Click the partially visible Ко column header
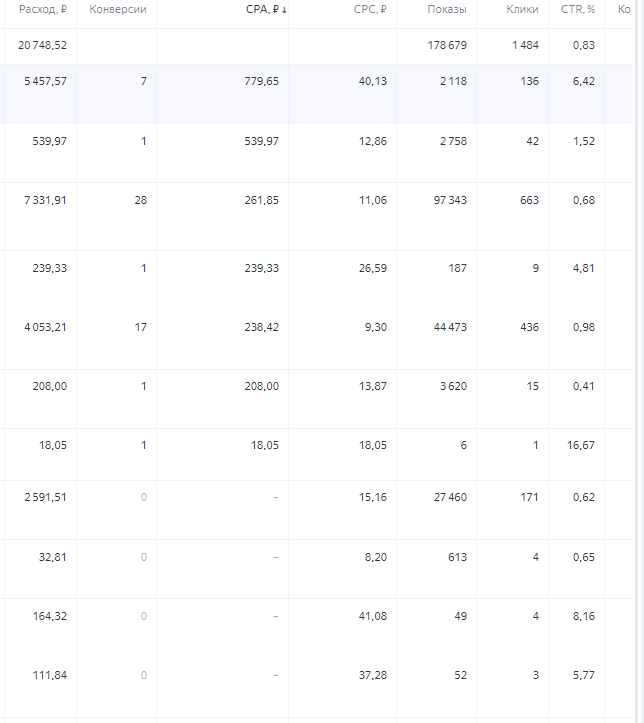644x723 pixels. pyautogui.click(x=625, y=10)
